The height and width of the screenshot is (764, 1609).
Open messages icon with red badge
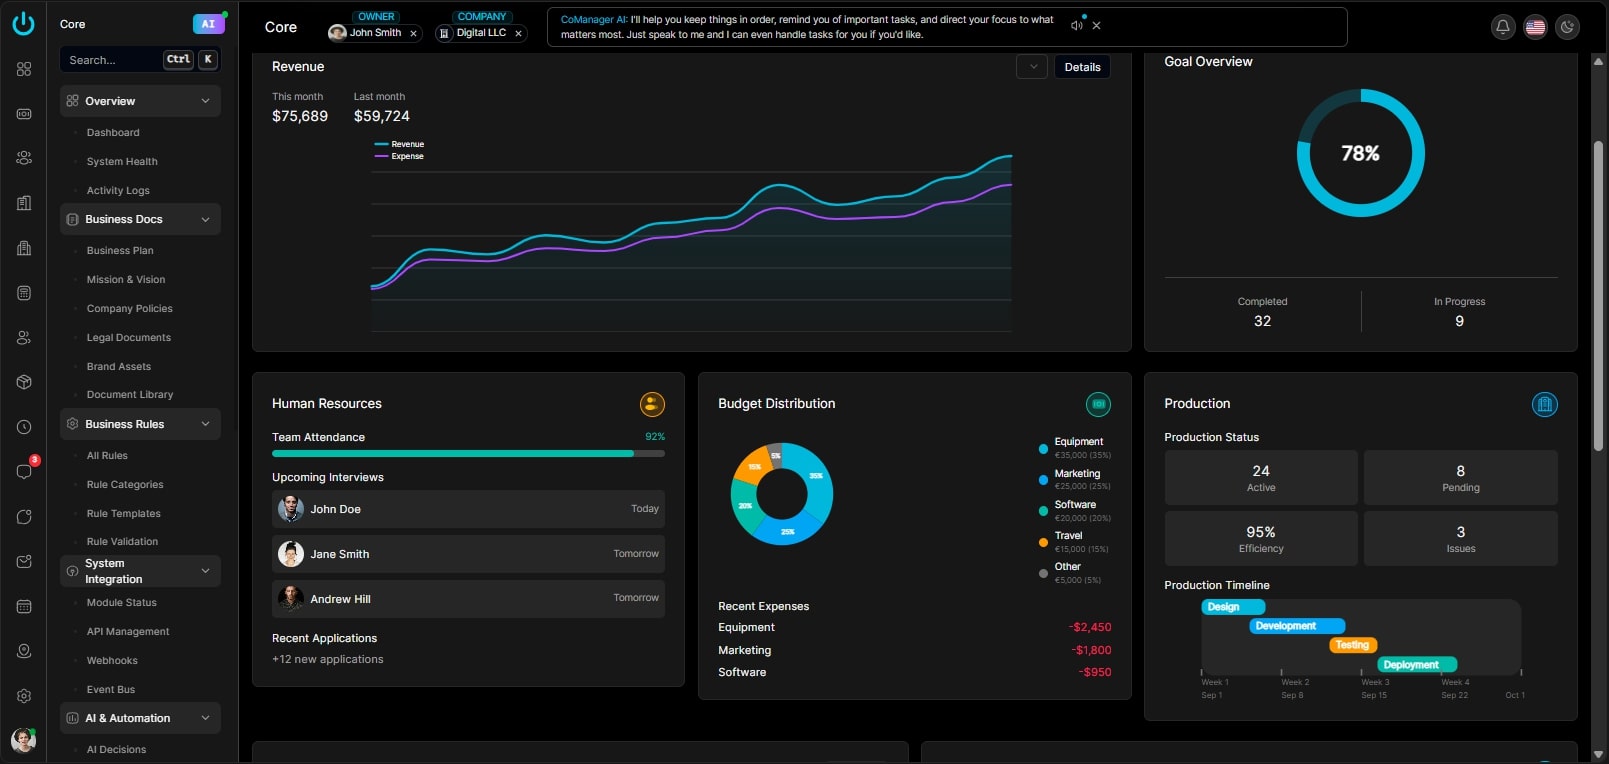[24, 471]
